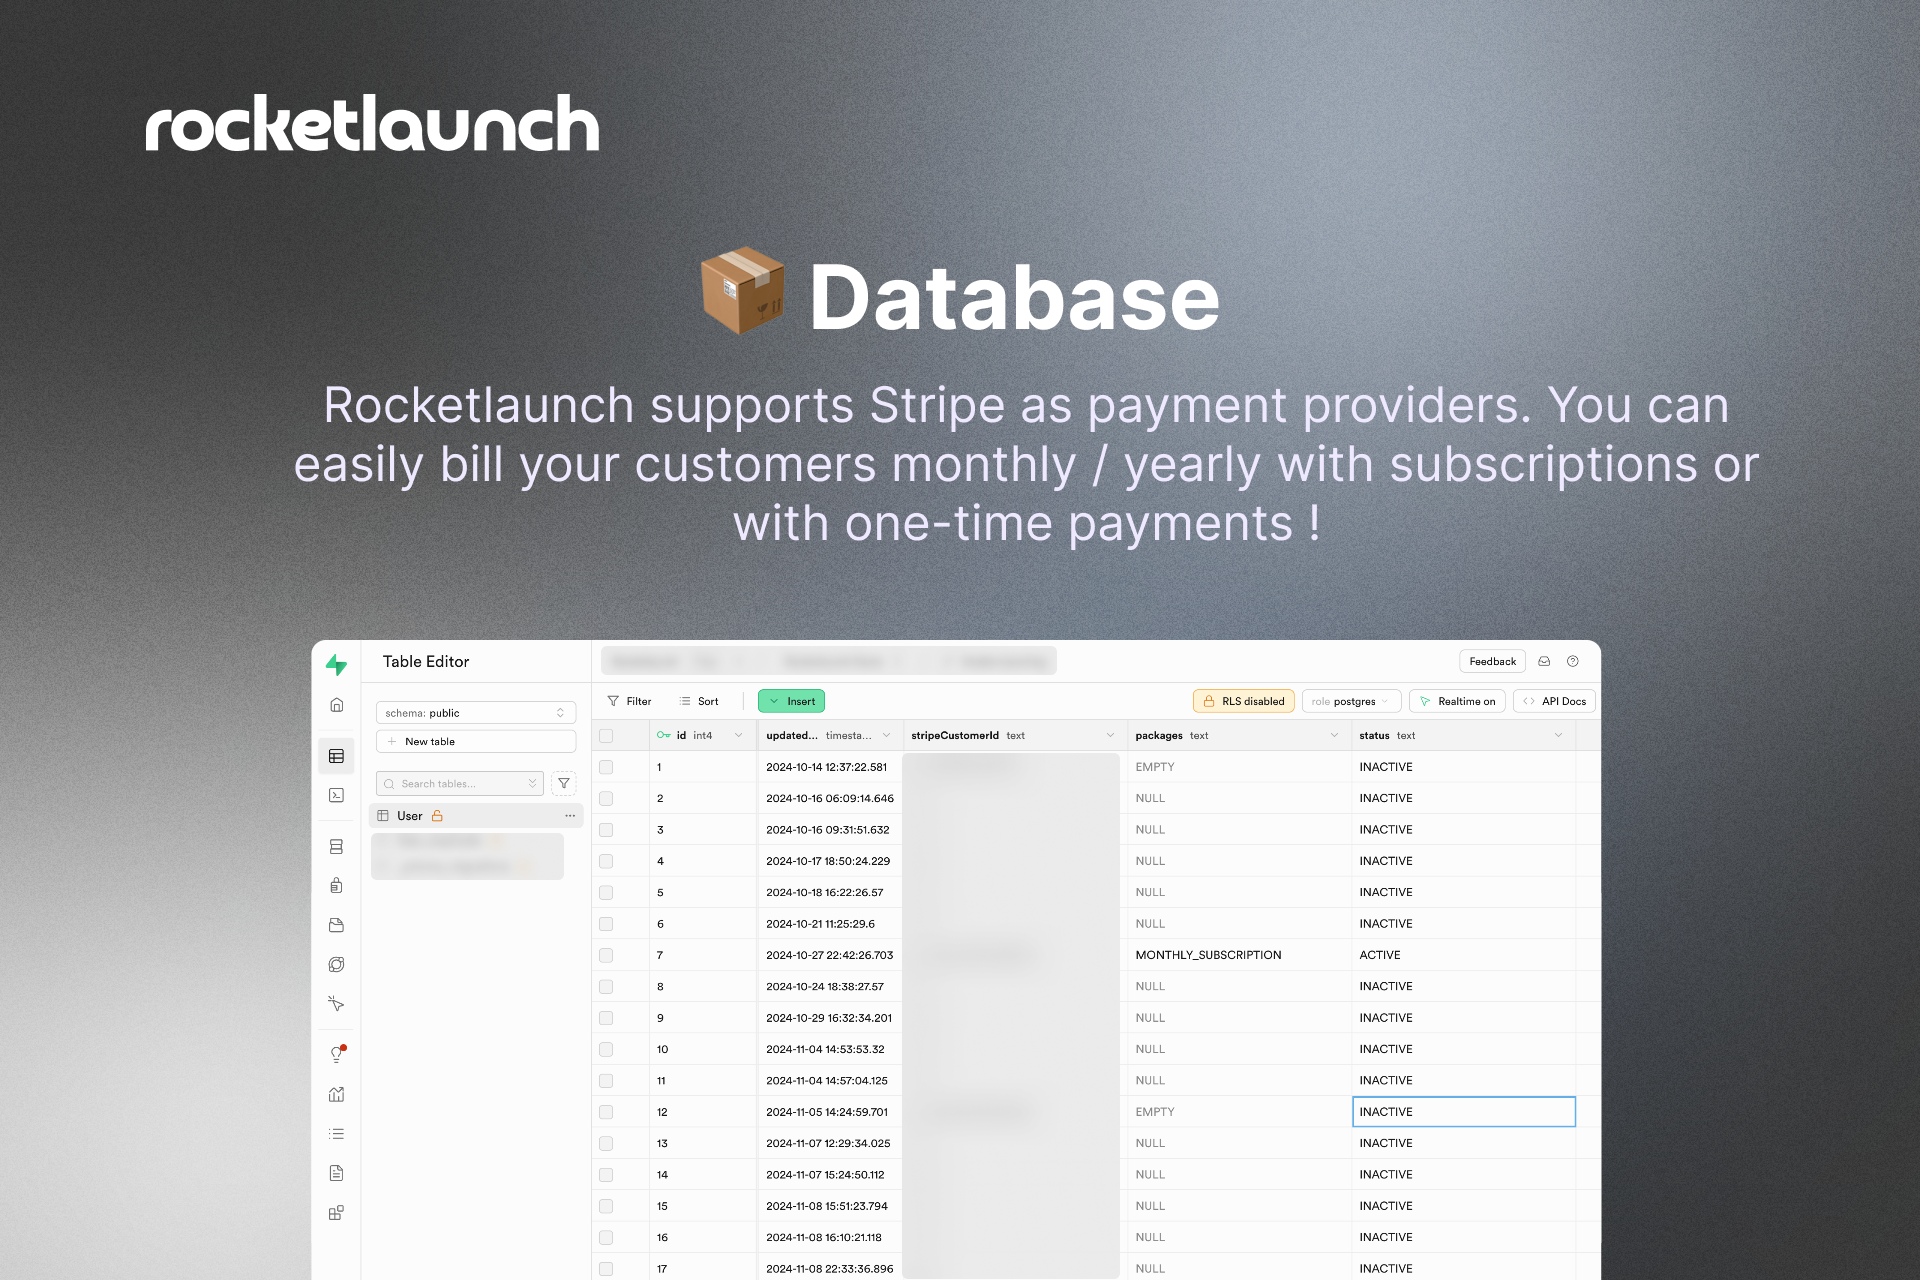Viewport: 1920px width, 1280px height.
Task: Open the Logs list sidebar icon
Action: [337, 1134]
